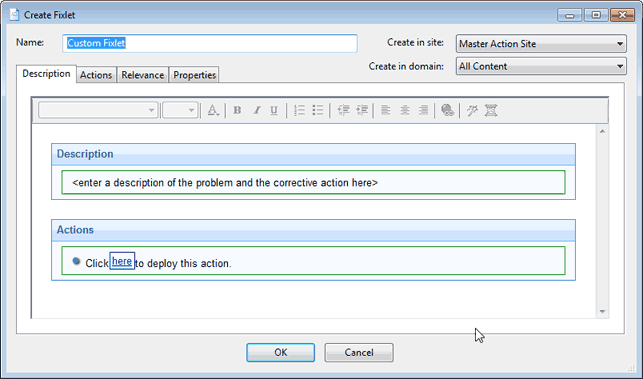Switch to the Actions tab
This screenshot has height=379, width=643.
coord(96,75)
